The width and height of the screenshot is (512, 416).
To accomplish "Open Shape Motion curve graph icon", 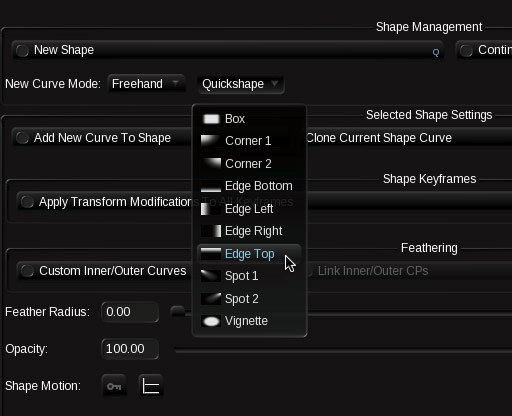I will tap(151, 386).
